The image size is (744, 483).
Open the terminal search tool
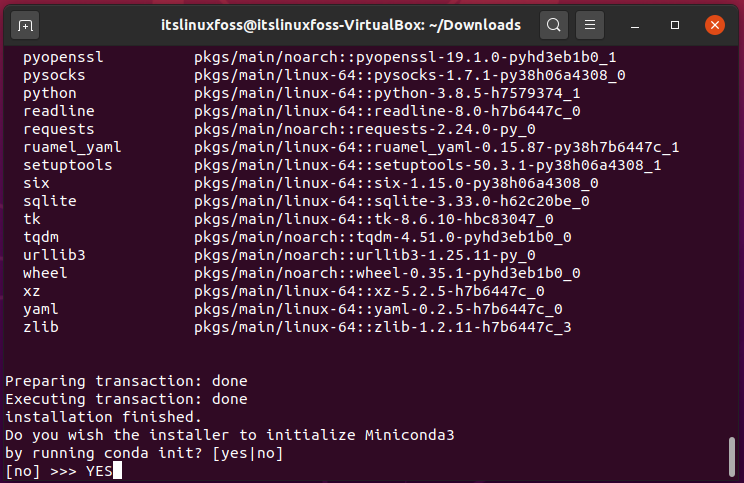(554, 25)
